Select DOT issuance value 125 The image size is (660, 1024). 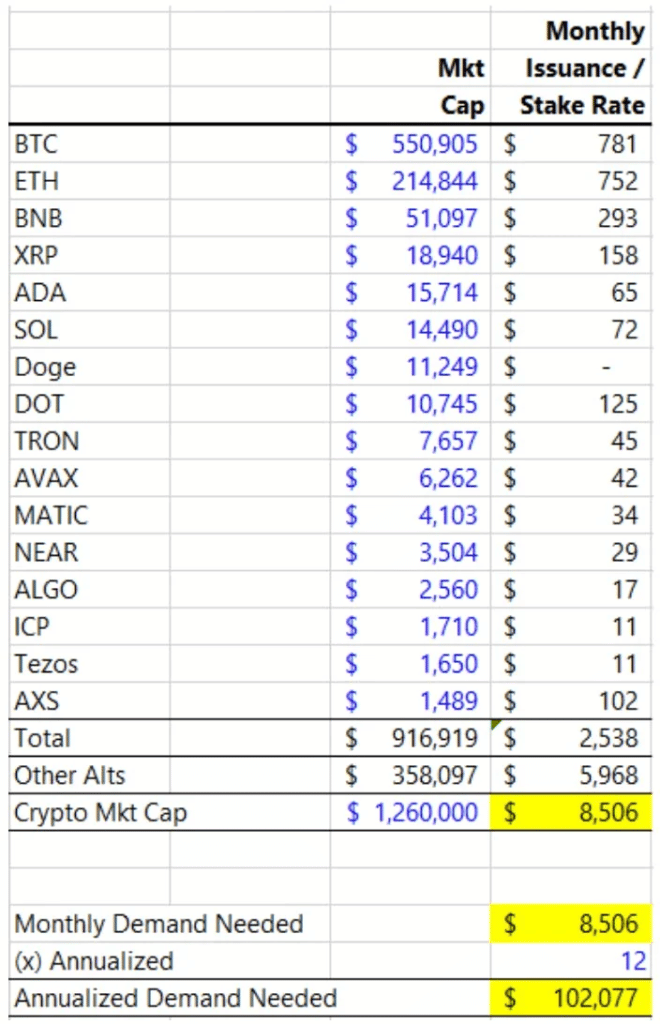point(618,405)
